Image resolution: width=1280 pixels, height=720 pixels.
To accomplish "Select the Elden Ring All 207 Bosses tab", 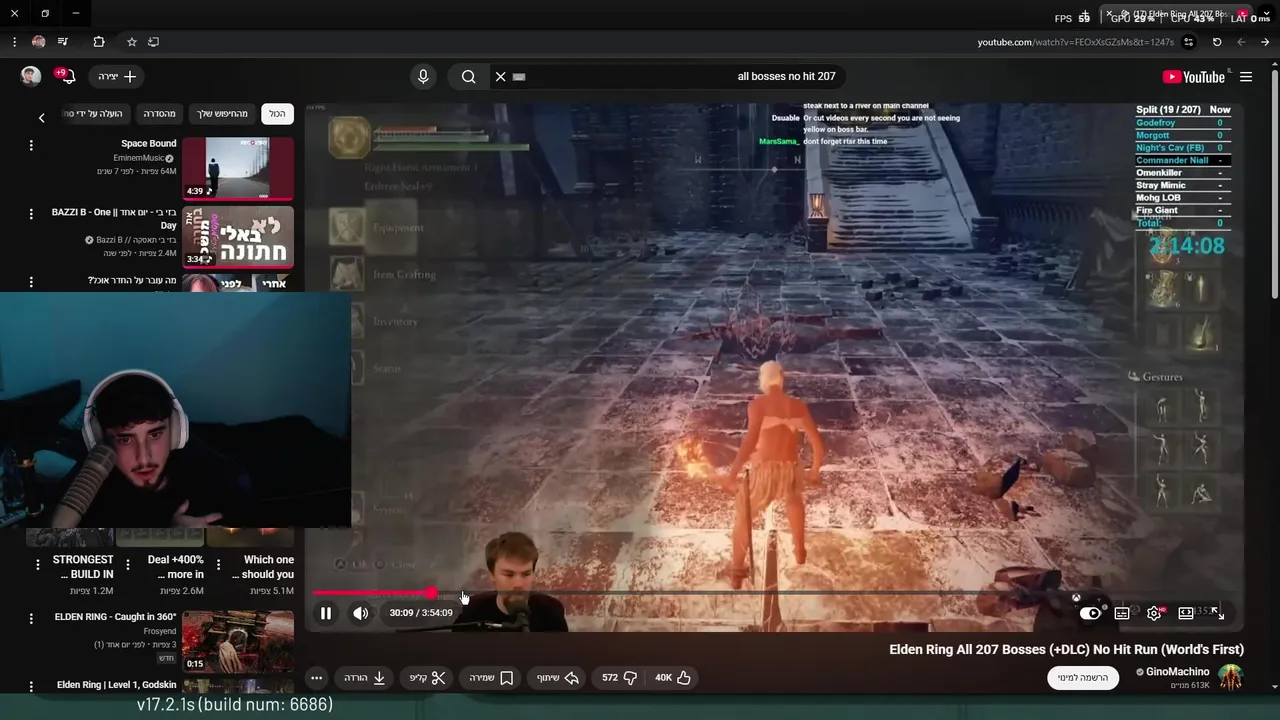I will [x=1176, y=14].
